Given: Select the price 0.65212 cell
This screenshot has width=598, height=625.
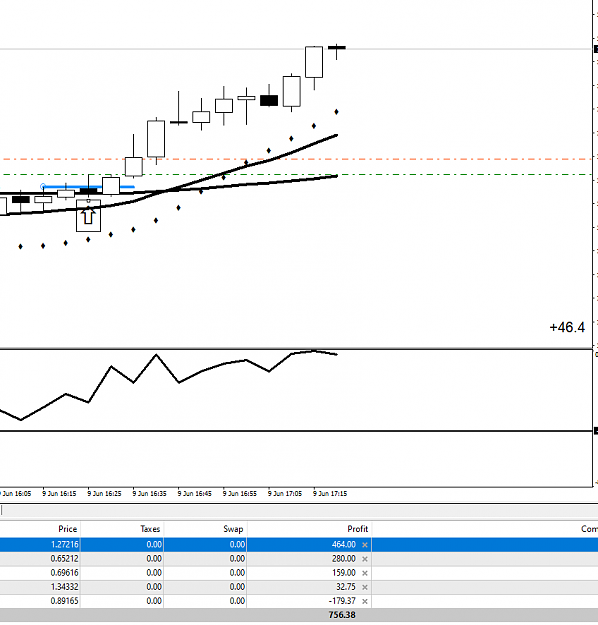Looking at the screenshot, I should [64, 559].
